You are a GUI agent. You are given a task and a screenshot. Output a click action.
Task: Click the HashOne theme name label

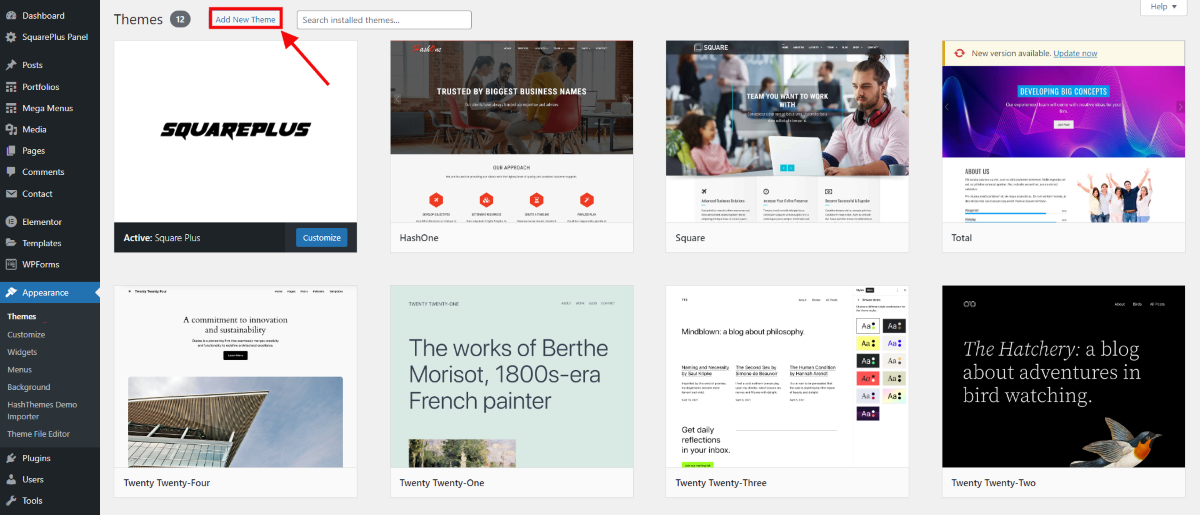[x=419, y=238]
